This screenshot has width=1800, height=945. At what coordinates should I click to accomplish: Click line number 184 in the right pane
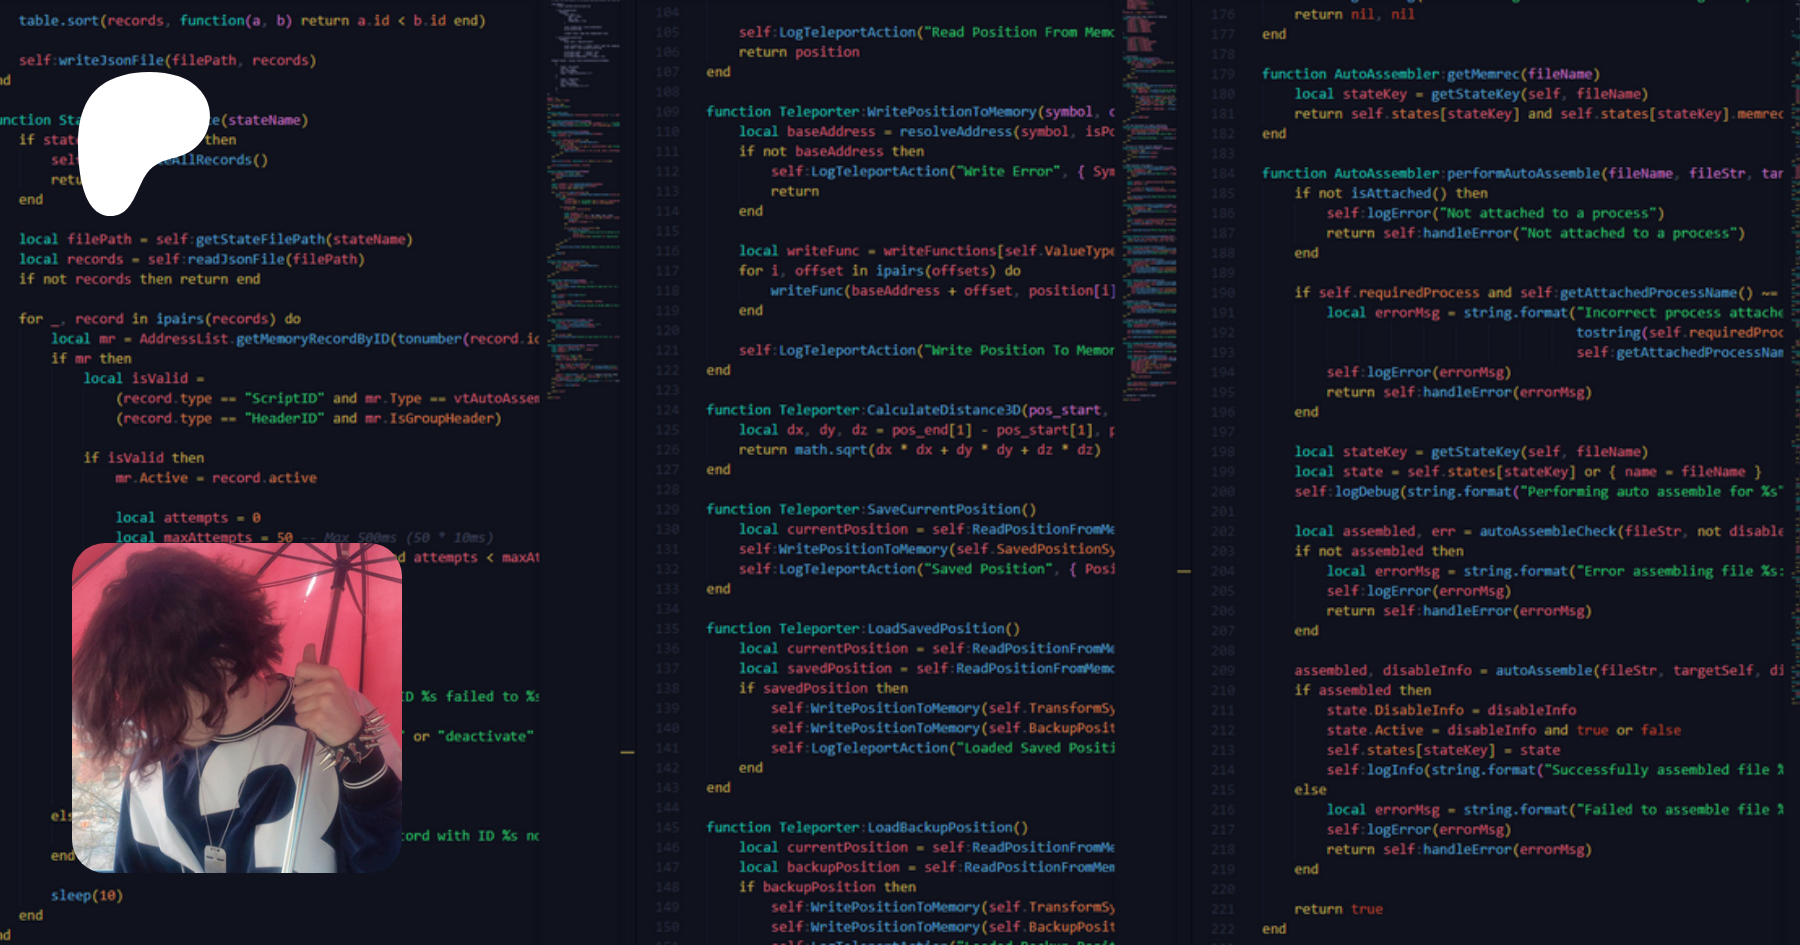1222,174
